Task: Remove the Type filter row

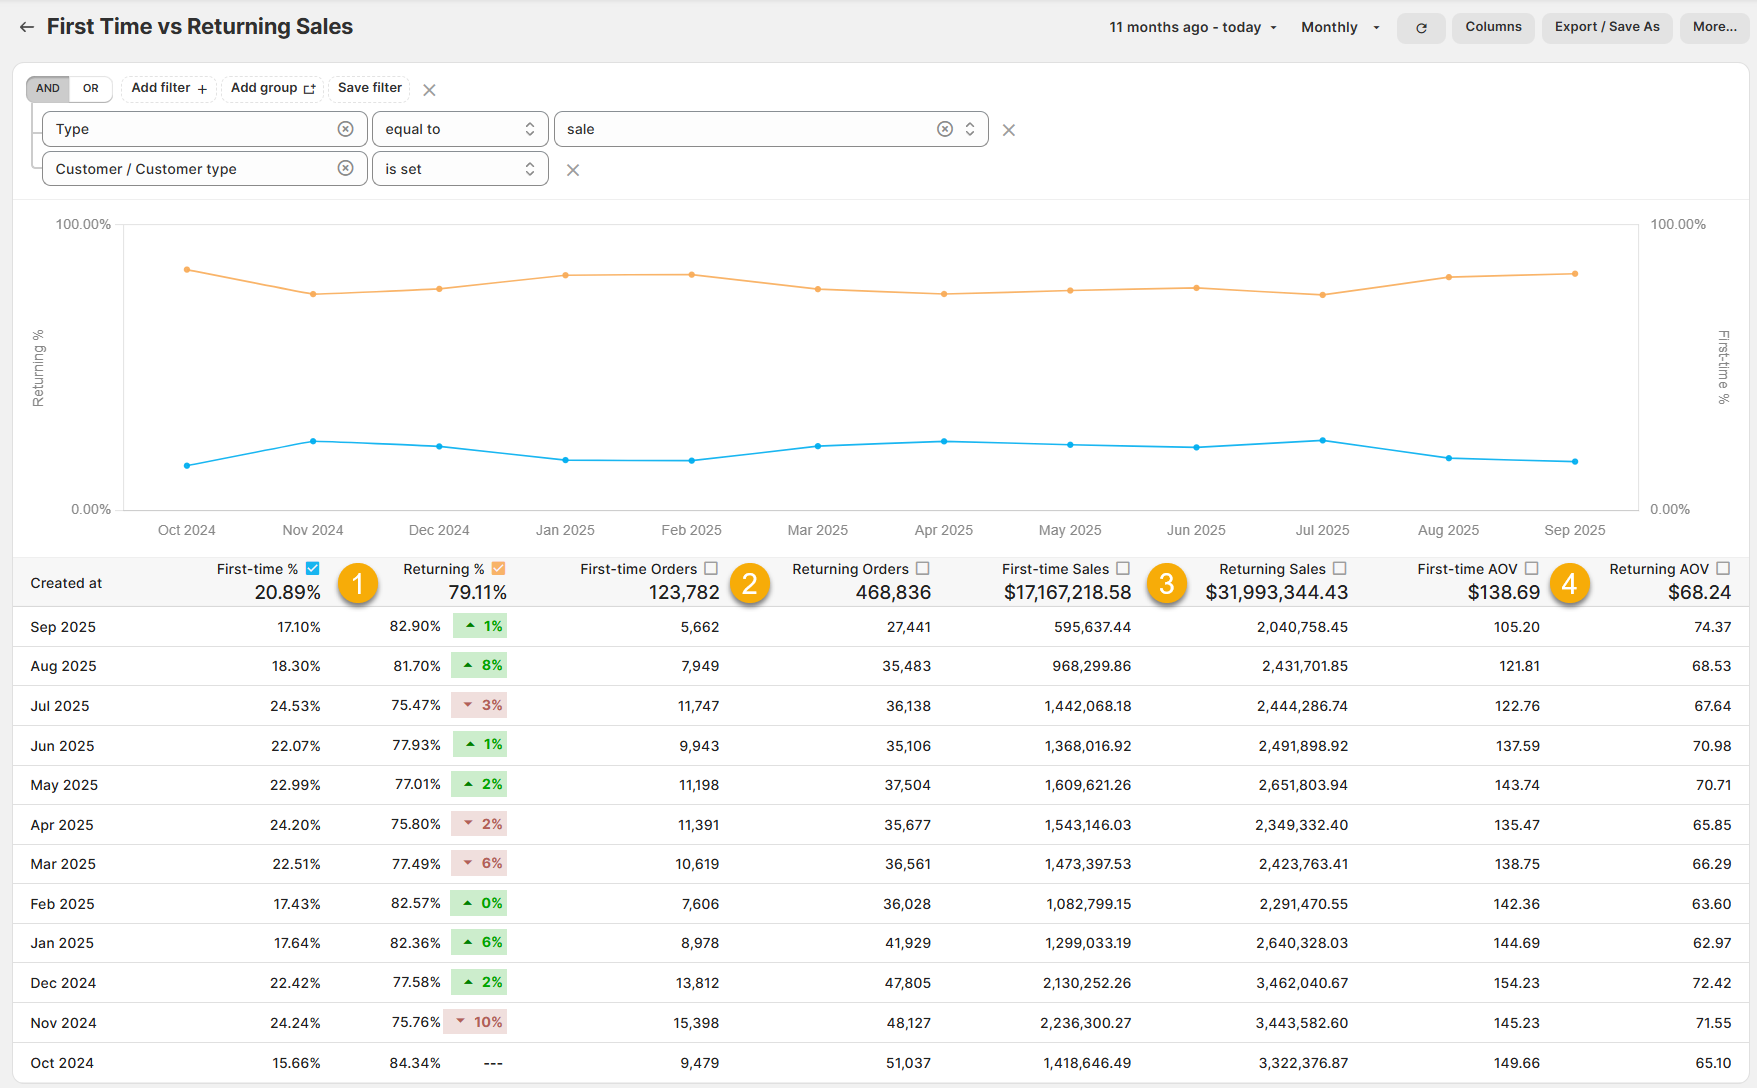Action: (x=1008, y=130)
